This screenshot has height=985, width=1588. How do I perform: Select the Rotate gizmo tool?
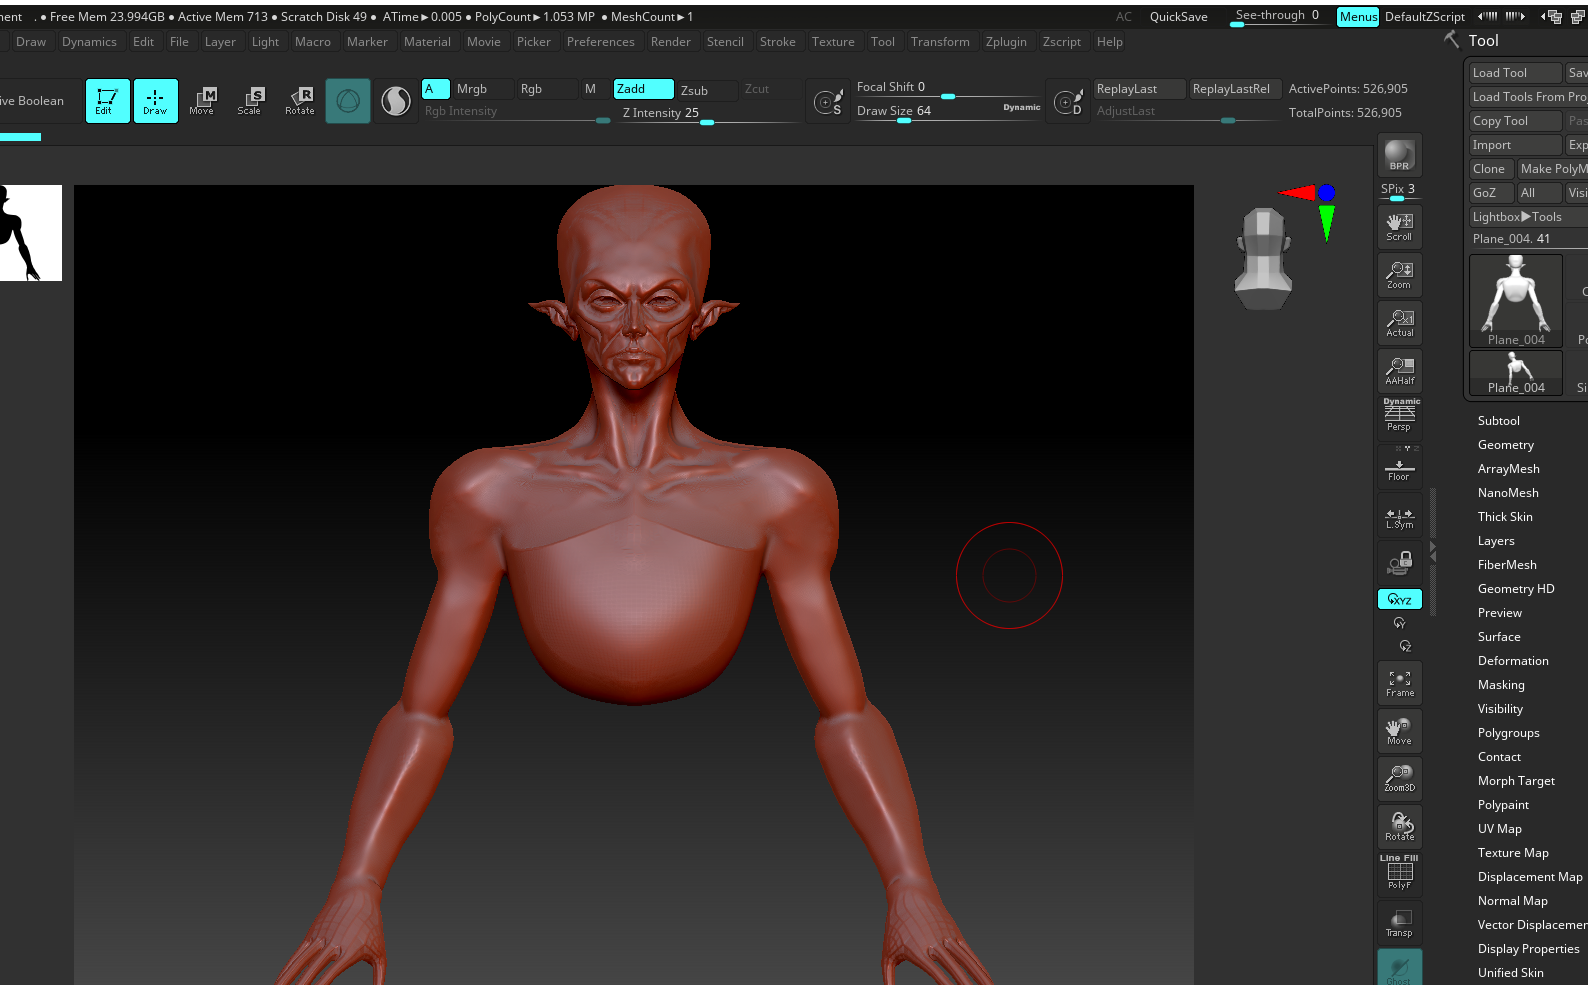(300, 100)
